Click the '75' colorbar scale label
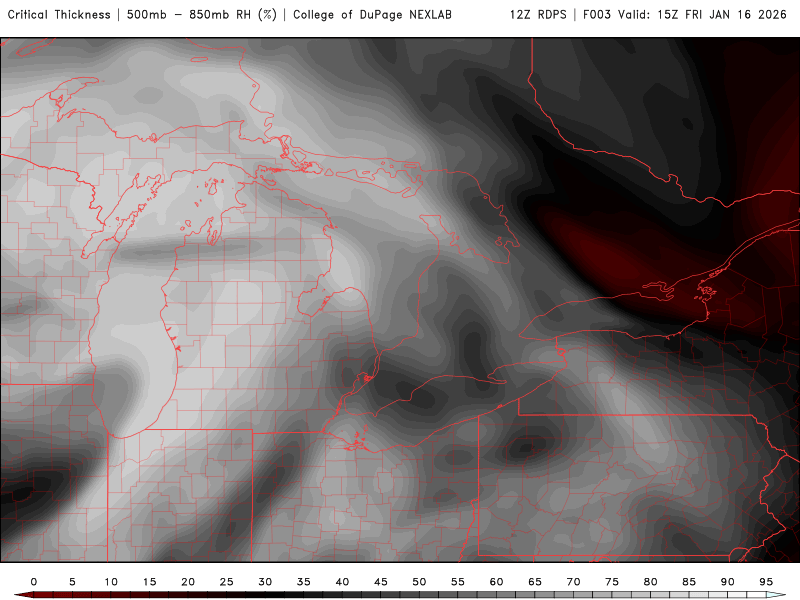 [612, 582]
